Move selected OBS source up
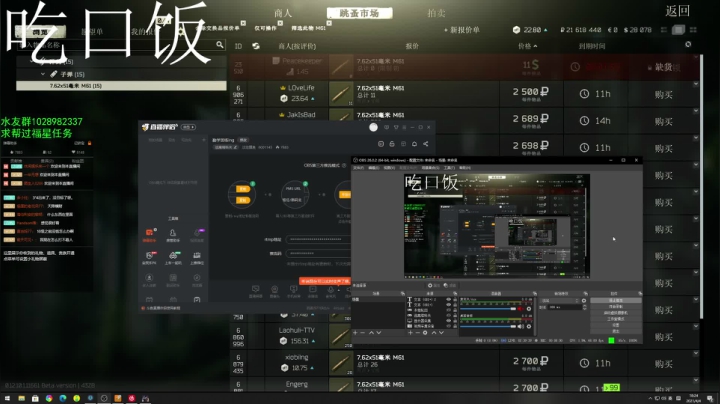 coord(434,333)
